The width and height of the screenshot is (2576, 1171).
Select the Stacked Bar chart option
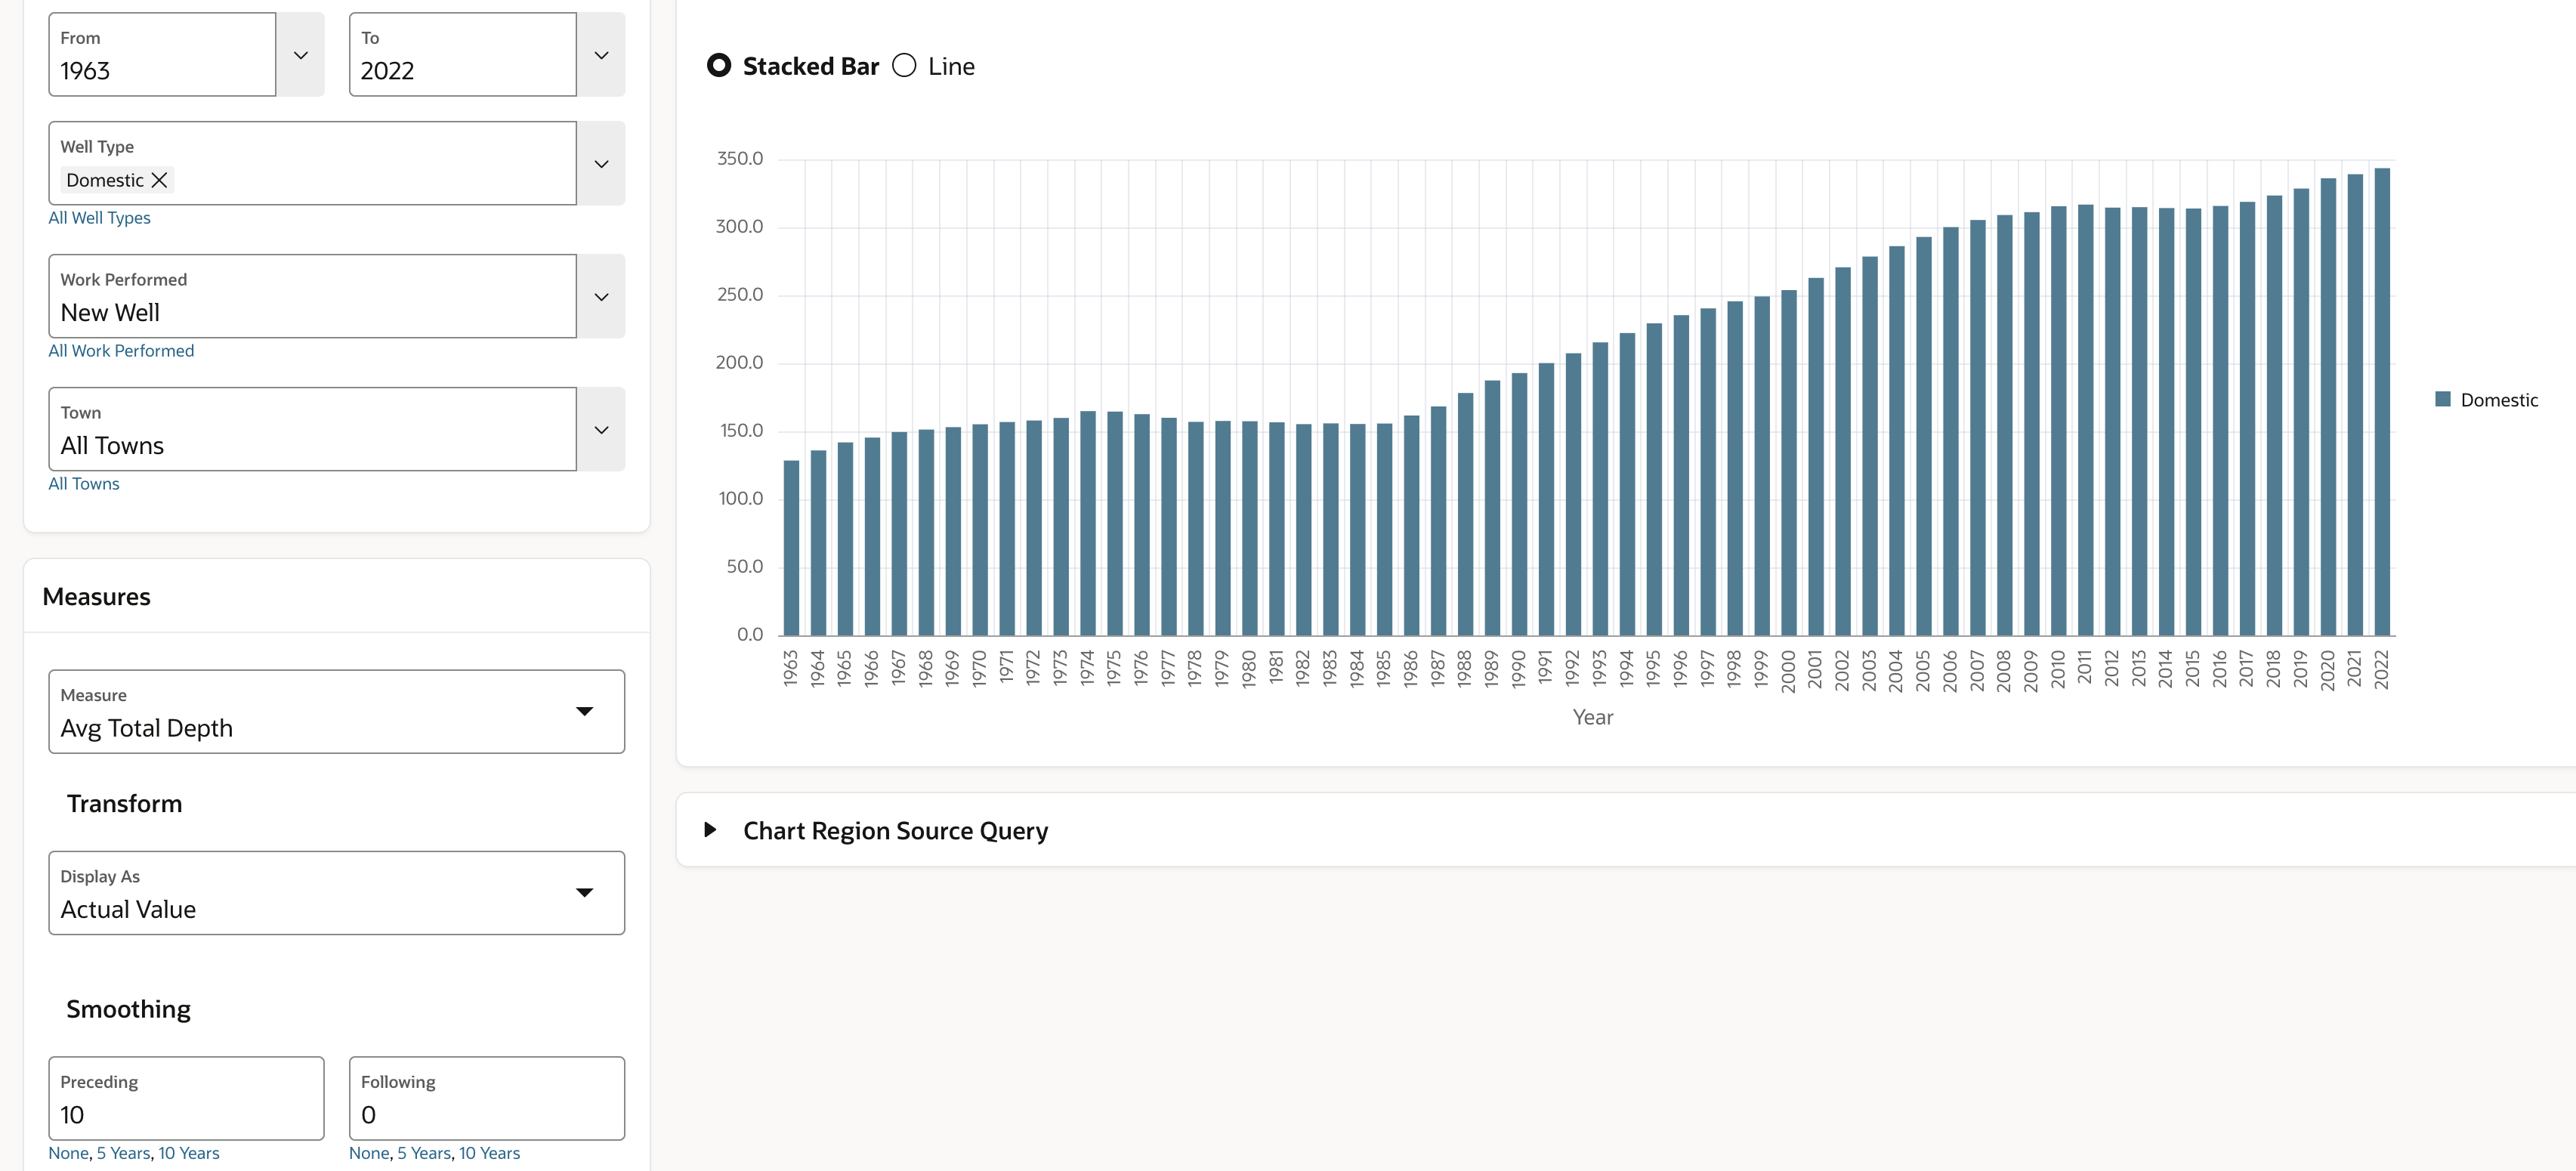click(719, 65)
